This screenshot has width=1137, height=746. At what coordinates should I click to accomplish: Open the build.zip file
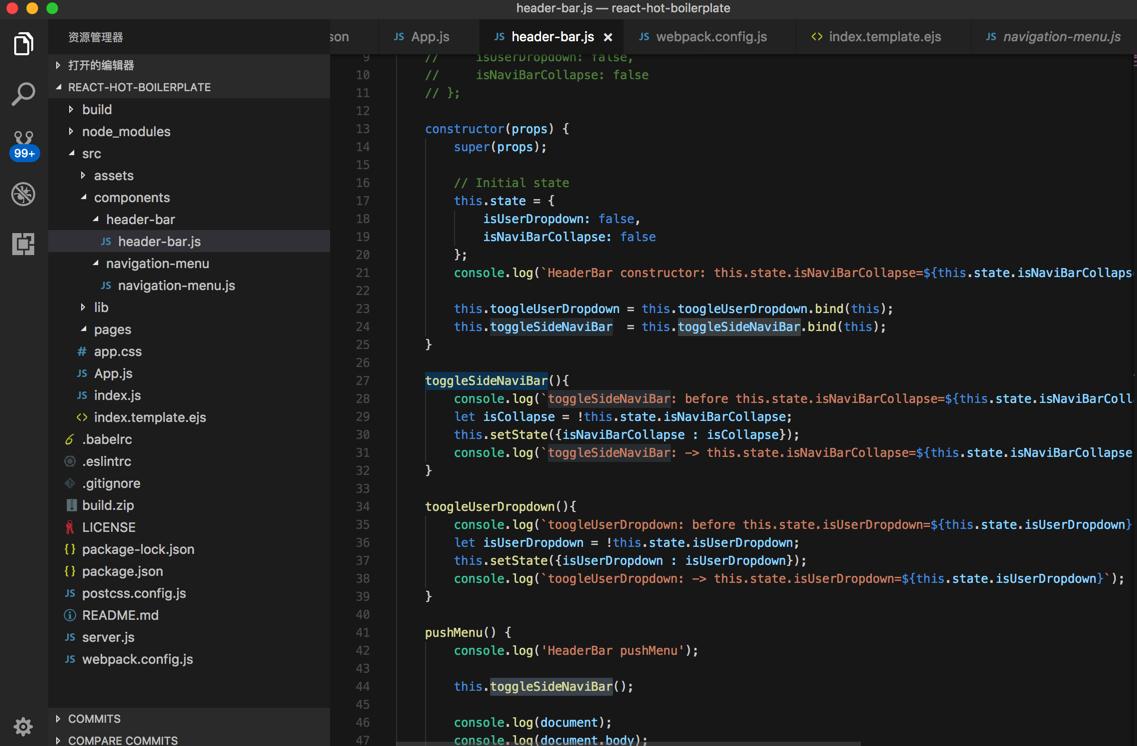(108, 505)
